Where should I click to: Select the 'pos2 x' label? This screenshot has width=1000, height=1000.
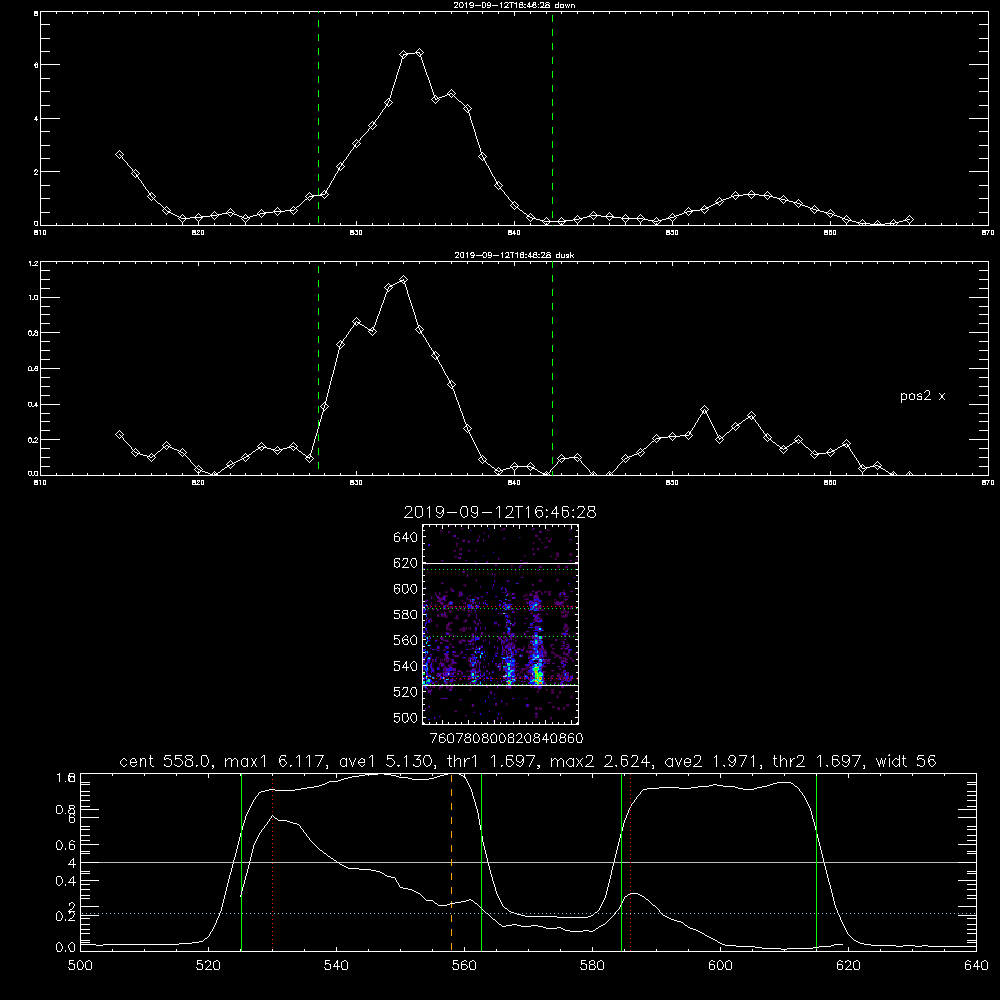[x=922, y=396]
